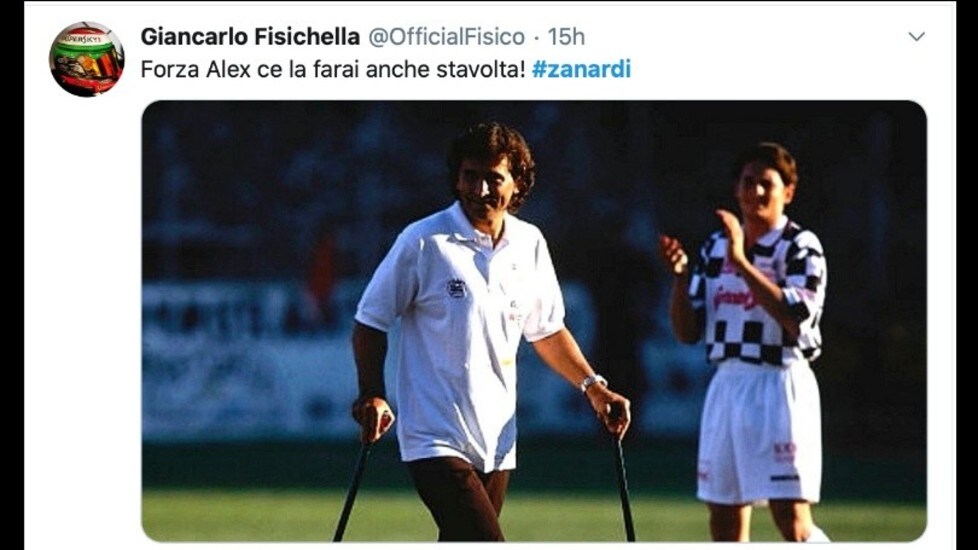Open the #zanardi hashtag link
978x550 pixels.
(x=581, y=69)
